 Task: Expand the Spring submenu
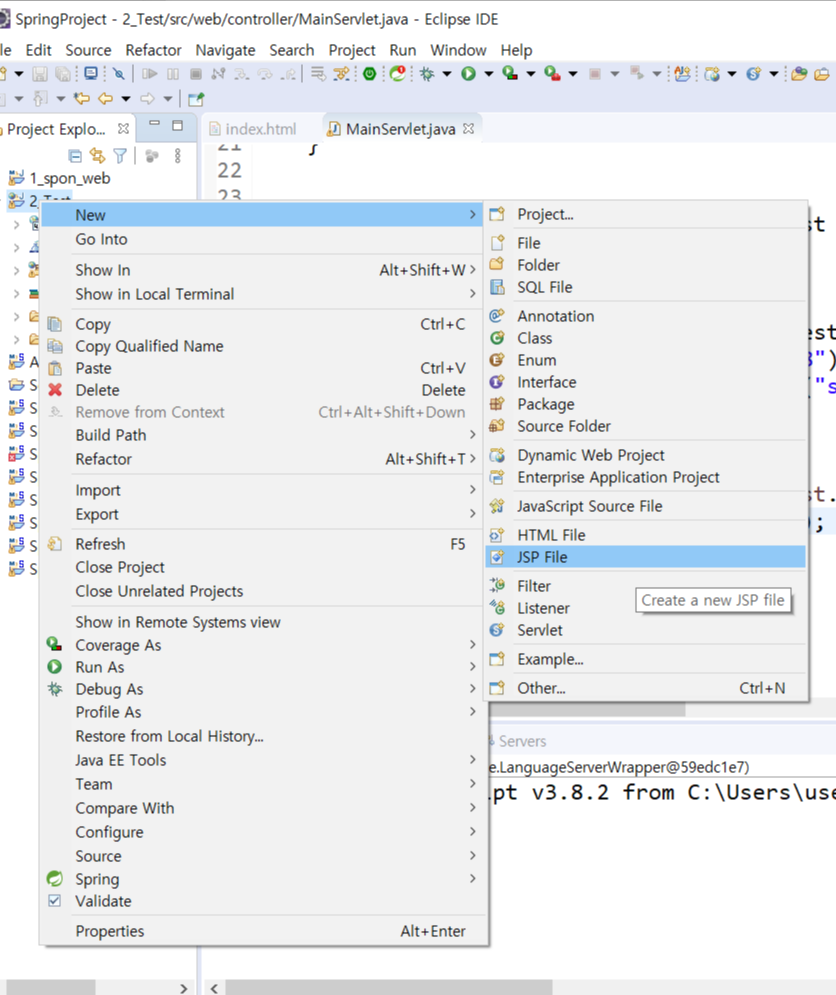(x=263, y=879)
